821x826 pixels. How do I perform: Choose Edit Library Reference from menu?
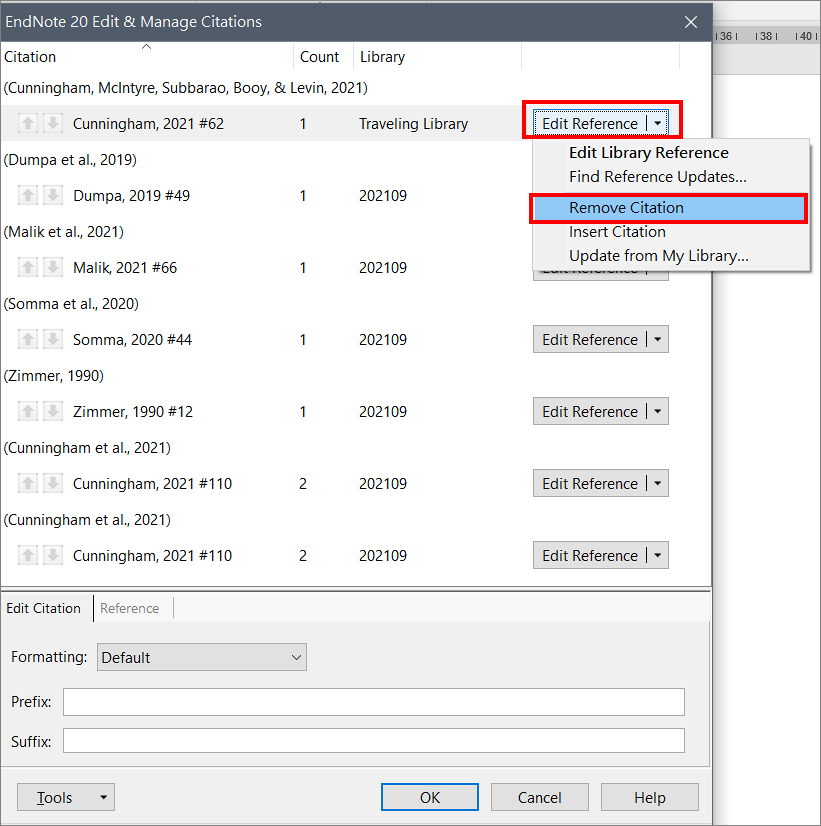coord(649,153)
